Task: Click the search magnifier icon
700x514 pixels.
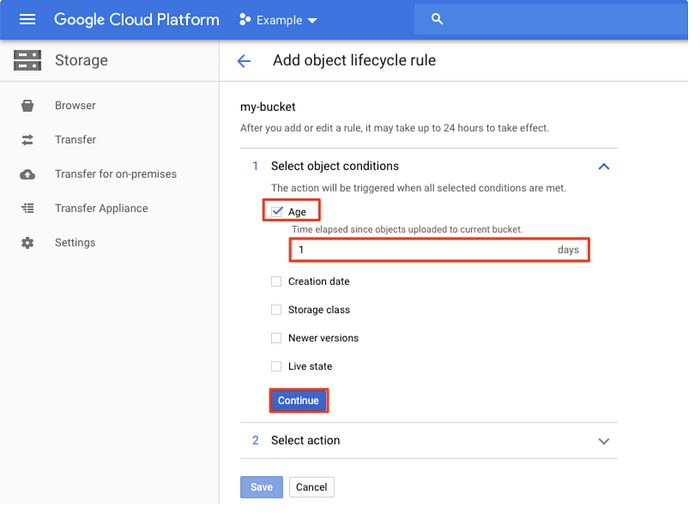Action: (x=436, y=20)
